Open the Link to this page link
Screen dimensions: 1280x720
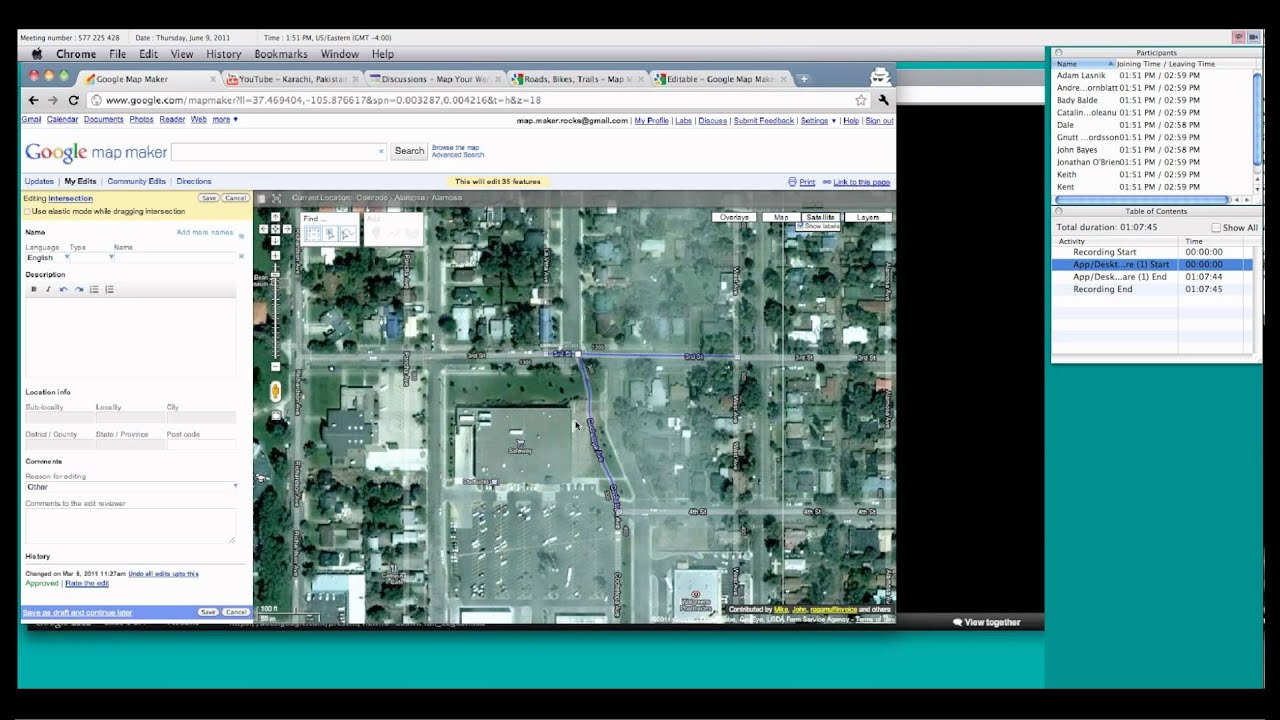(862, 182)
